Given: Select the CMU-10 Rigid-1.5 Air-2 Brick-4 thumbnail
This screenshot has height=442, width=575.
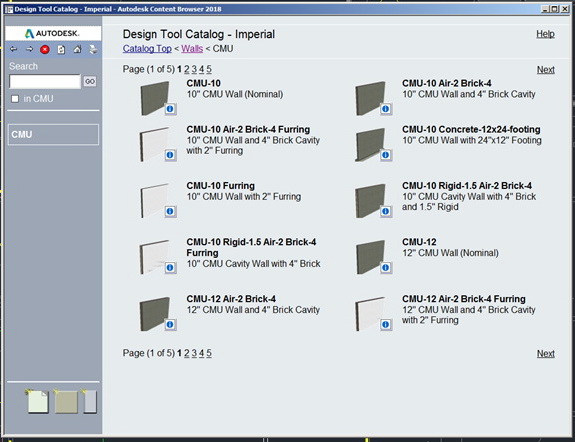Looking at the screenshot, I should pos(370,200).
